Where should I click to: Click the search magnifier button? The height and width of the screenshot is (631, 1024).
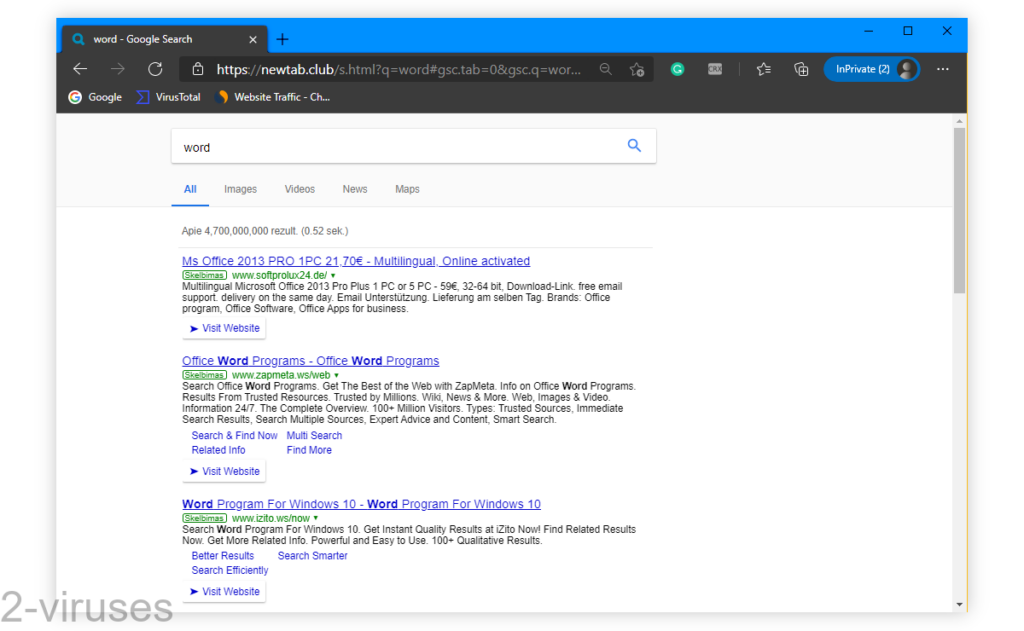tap(633, 146)
